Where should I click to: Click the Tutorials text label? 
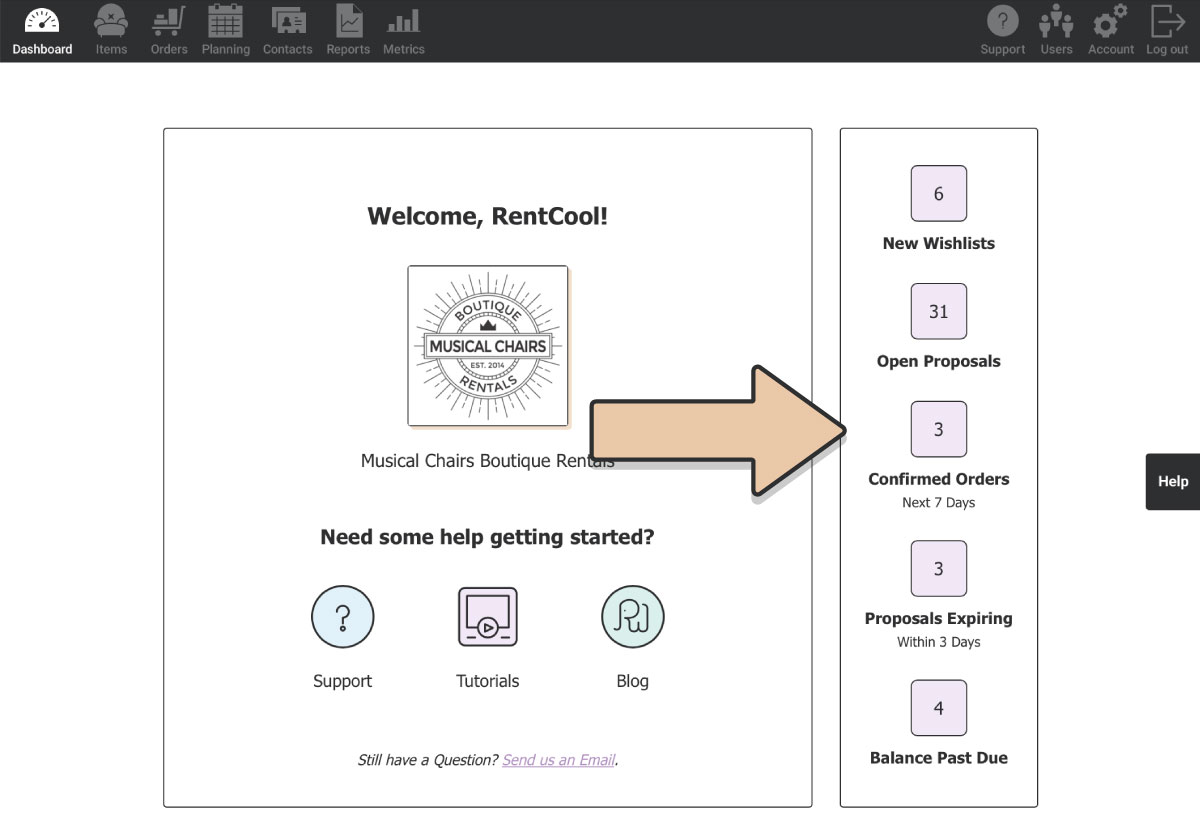point(488,681)
